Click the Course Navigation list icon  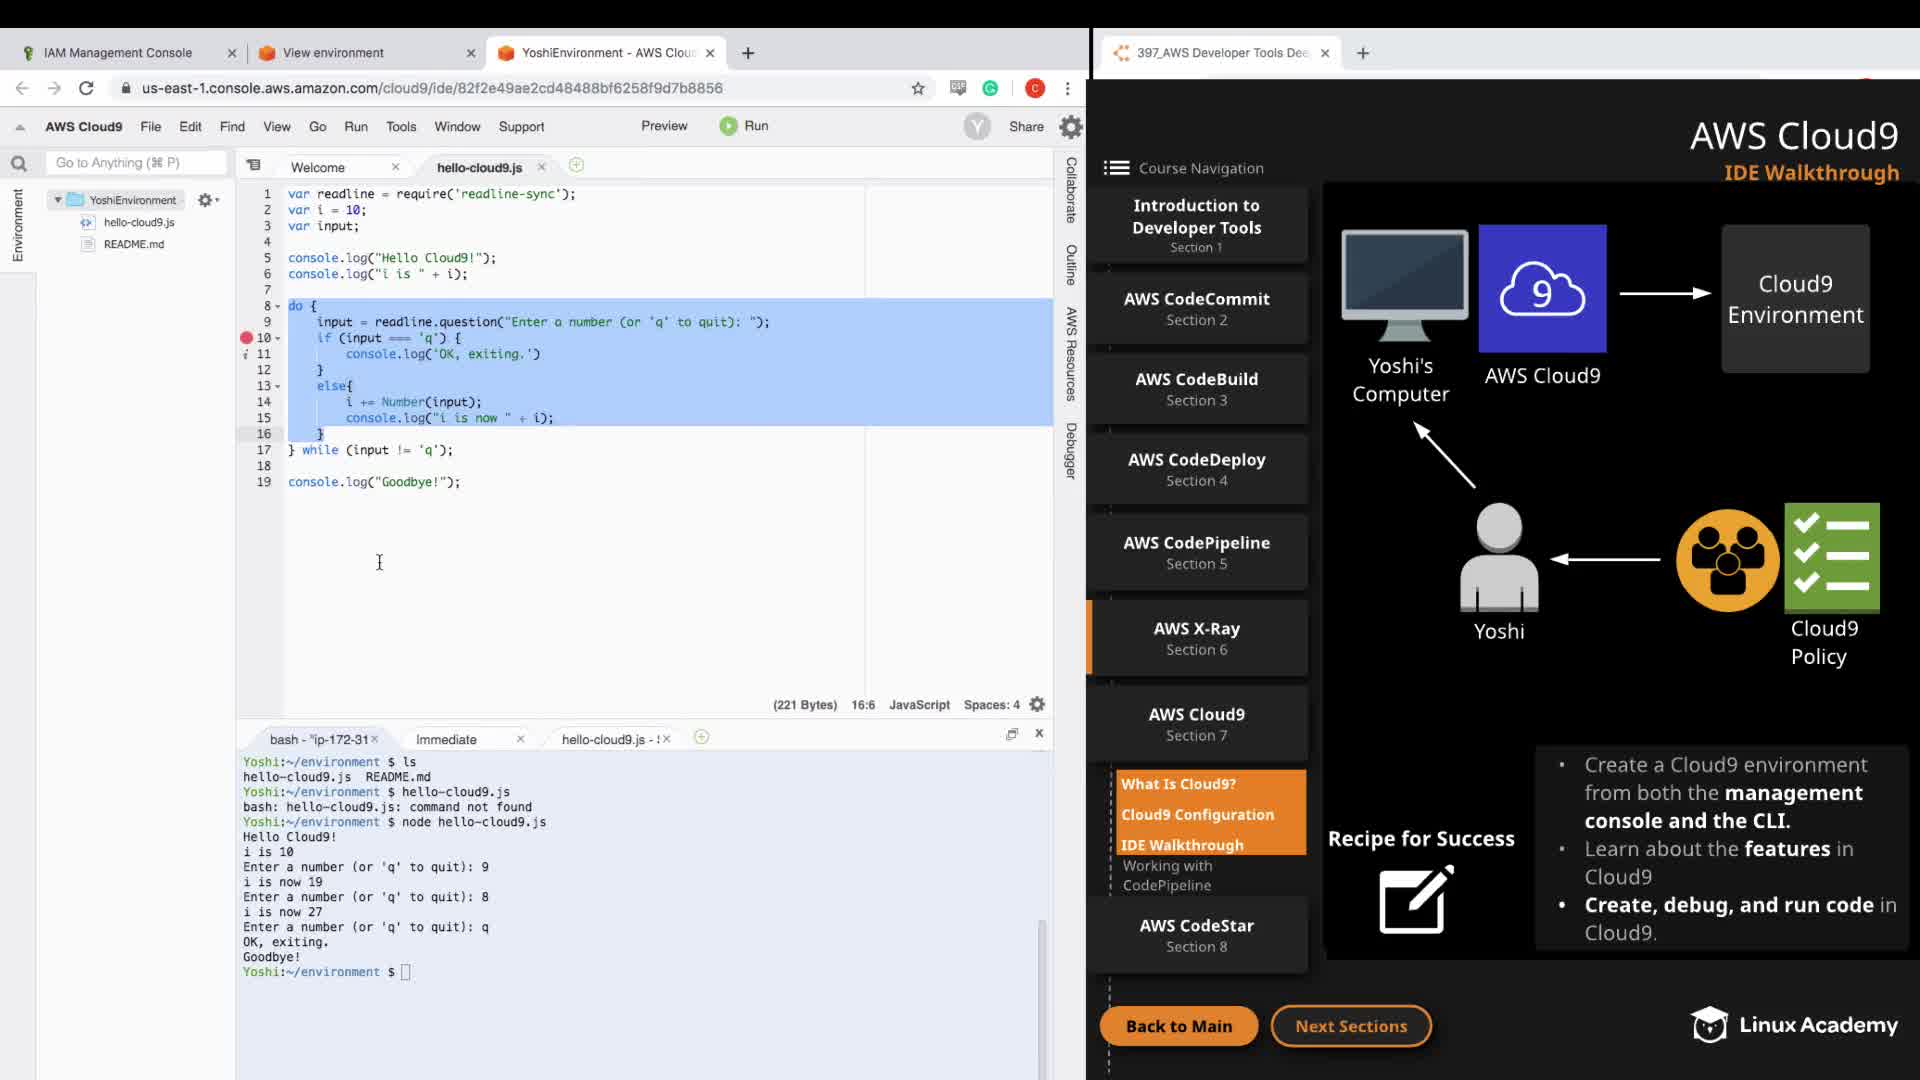tap(1116, 168)
